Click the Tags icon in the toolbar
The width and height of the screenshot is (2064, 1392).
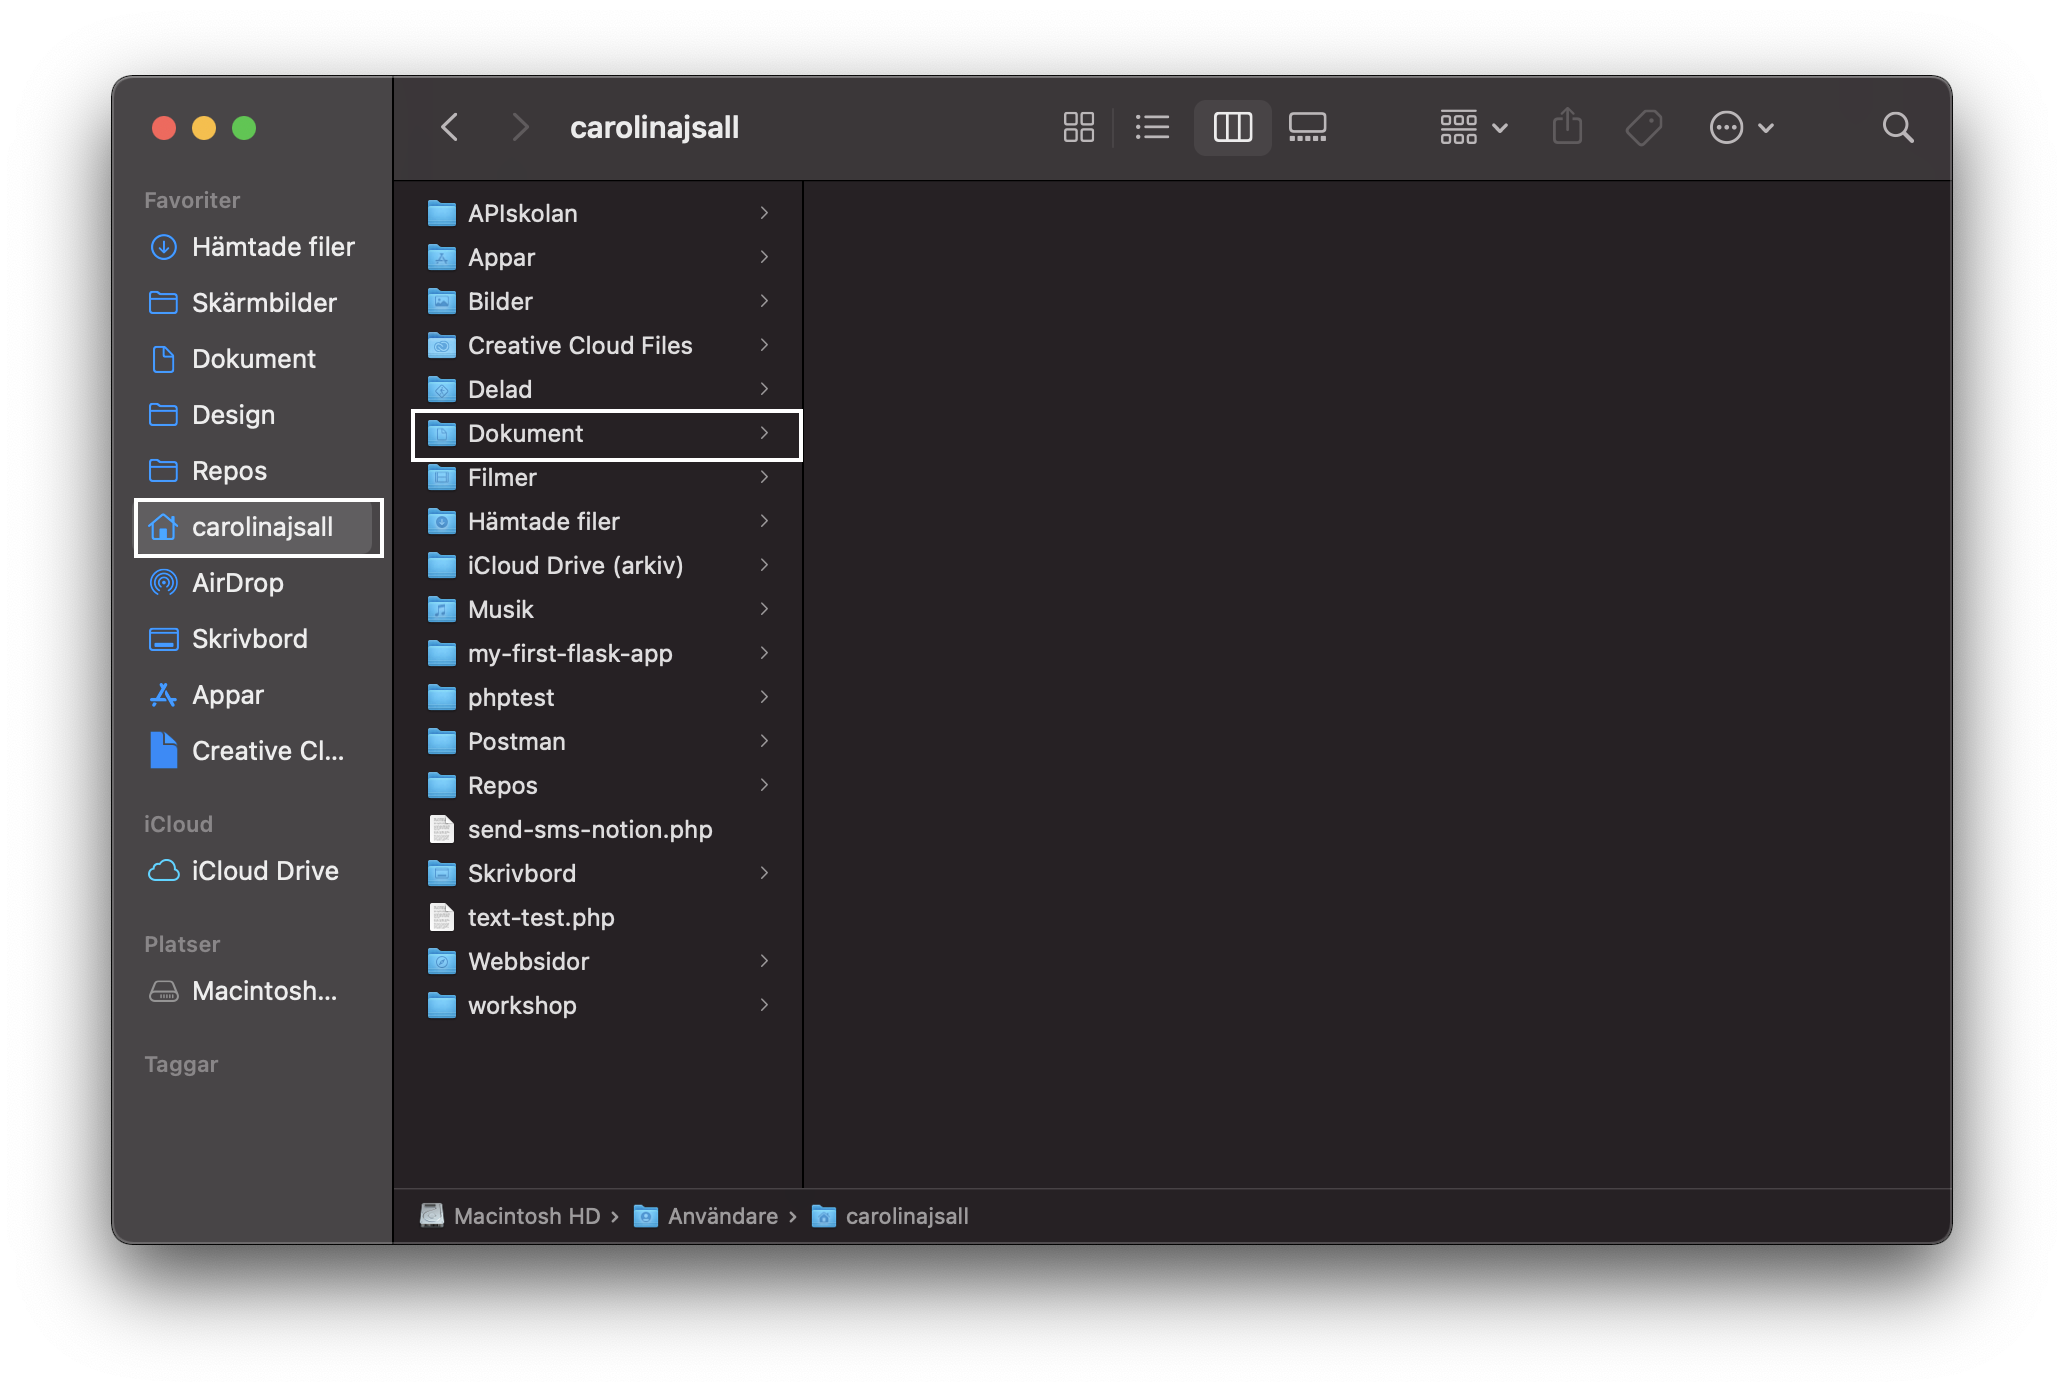point(1644,127)
